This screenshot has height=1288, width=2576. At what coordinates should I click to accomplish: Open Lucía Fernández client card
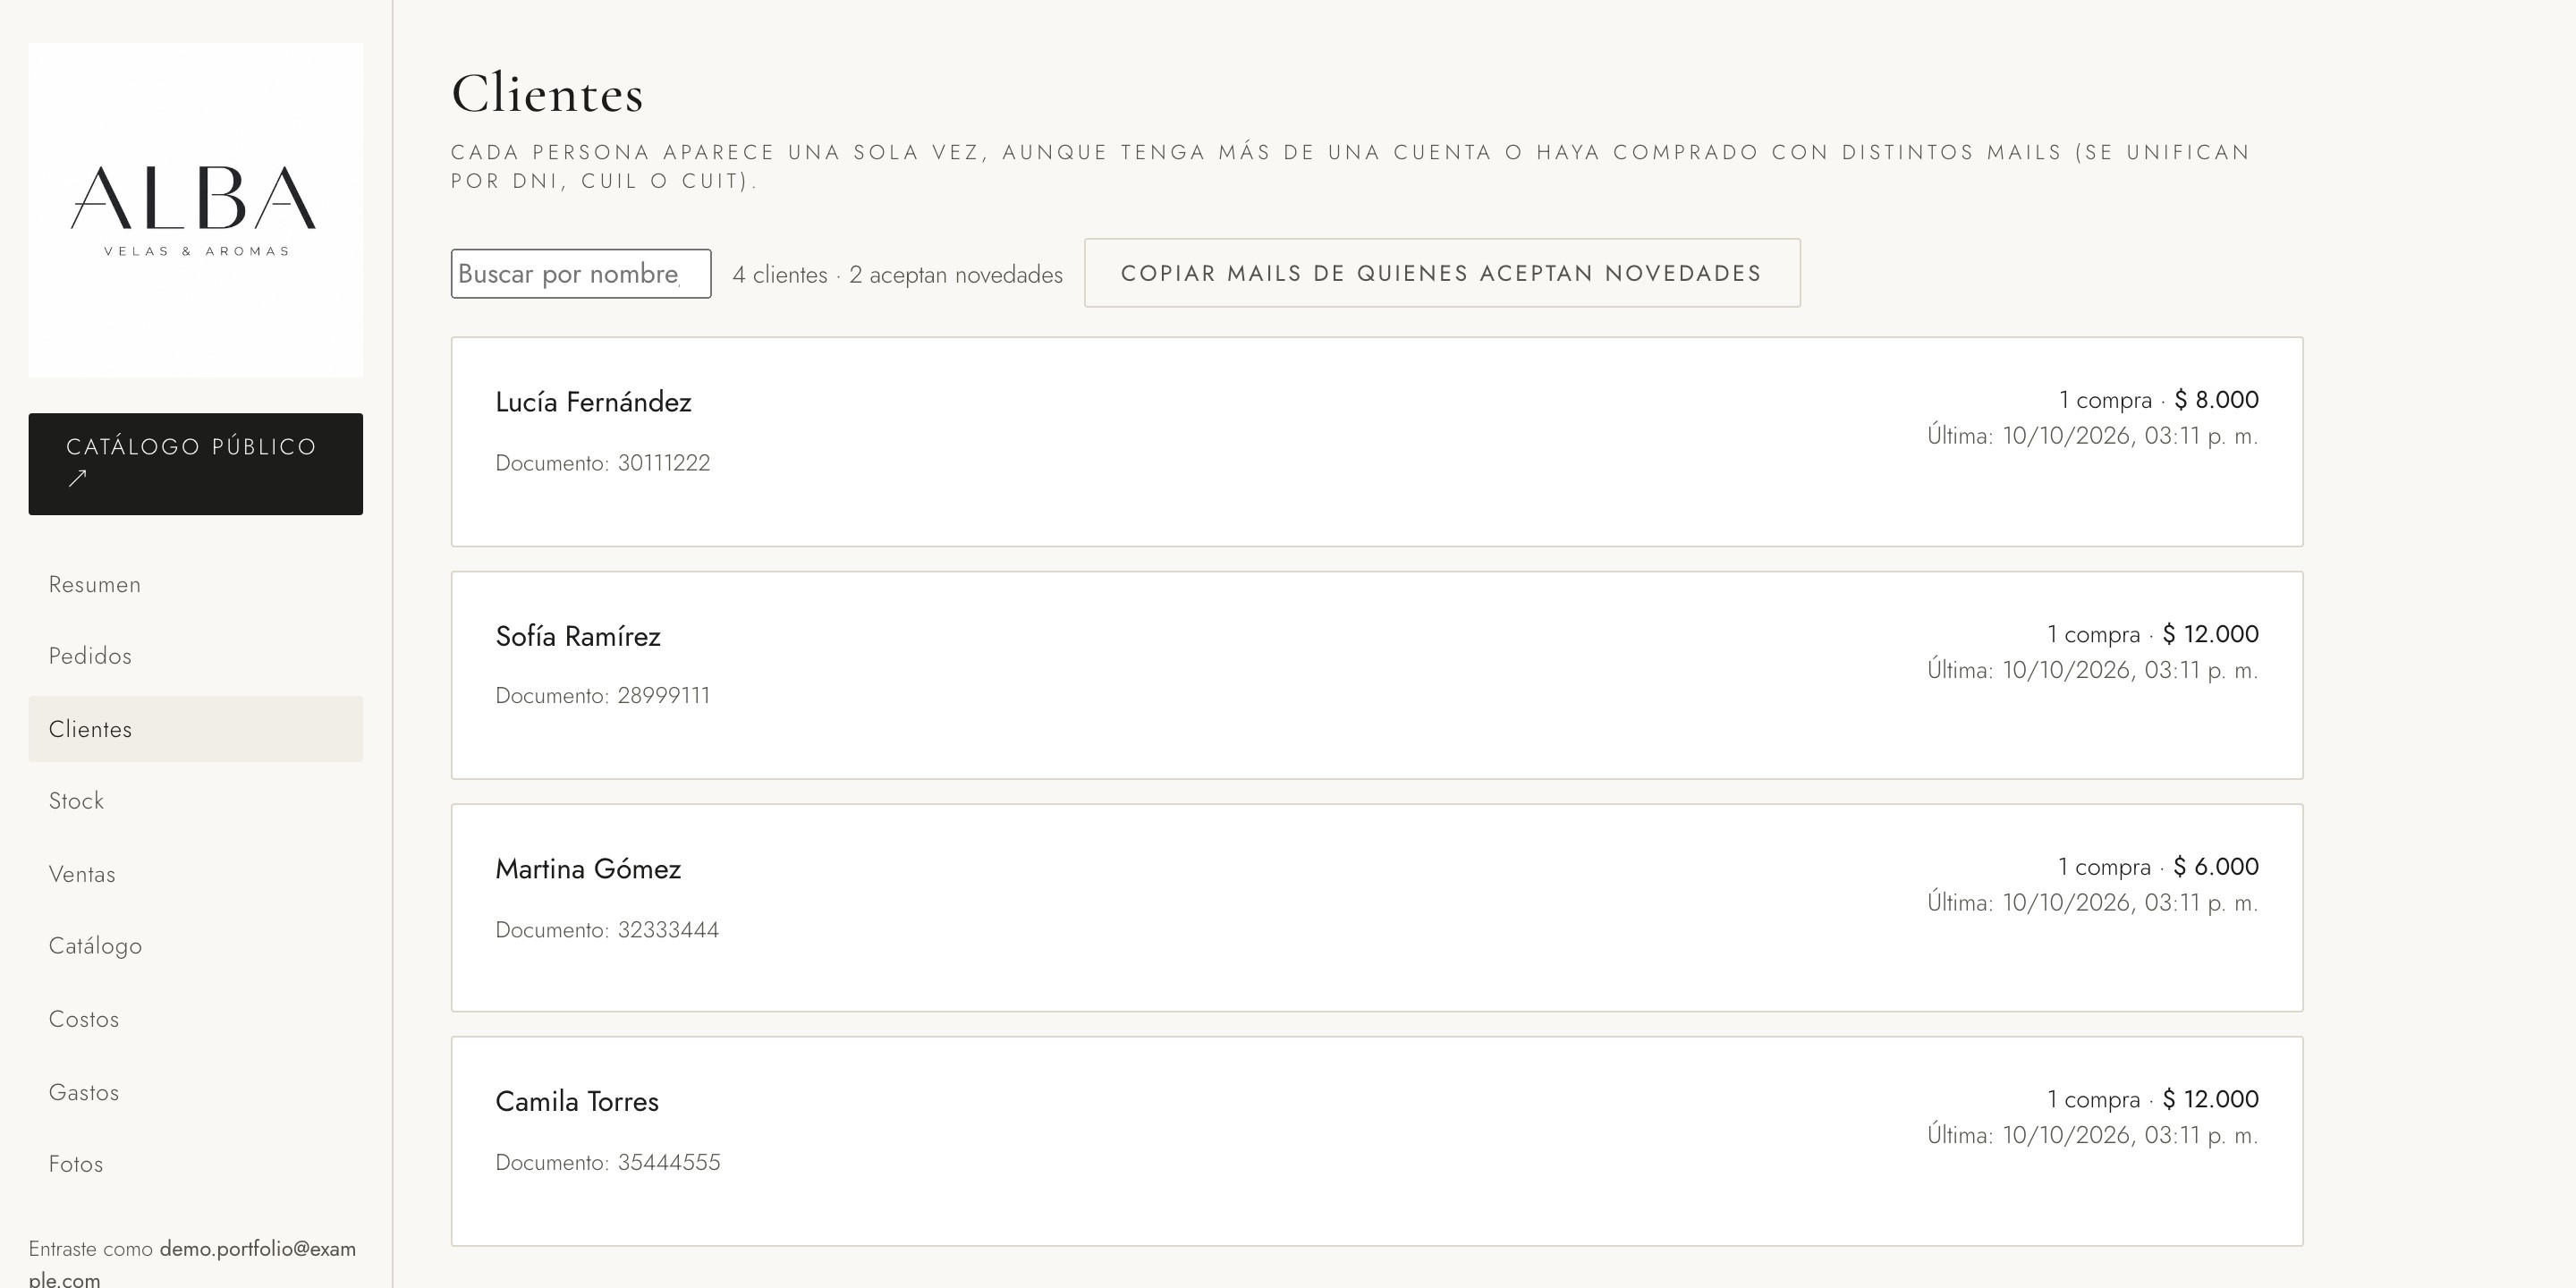1377,442
